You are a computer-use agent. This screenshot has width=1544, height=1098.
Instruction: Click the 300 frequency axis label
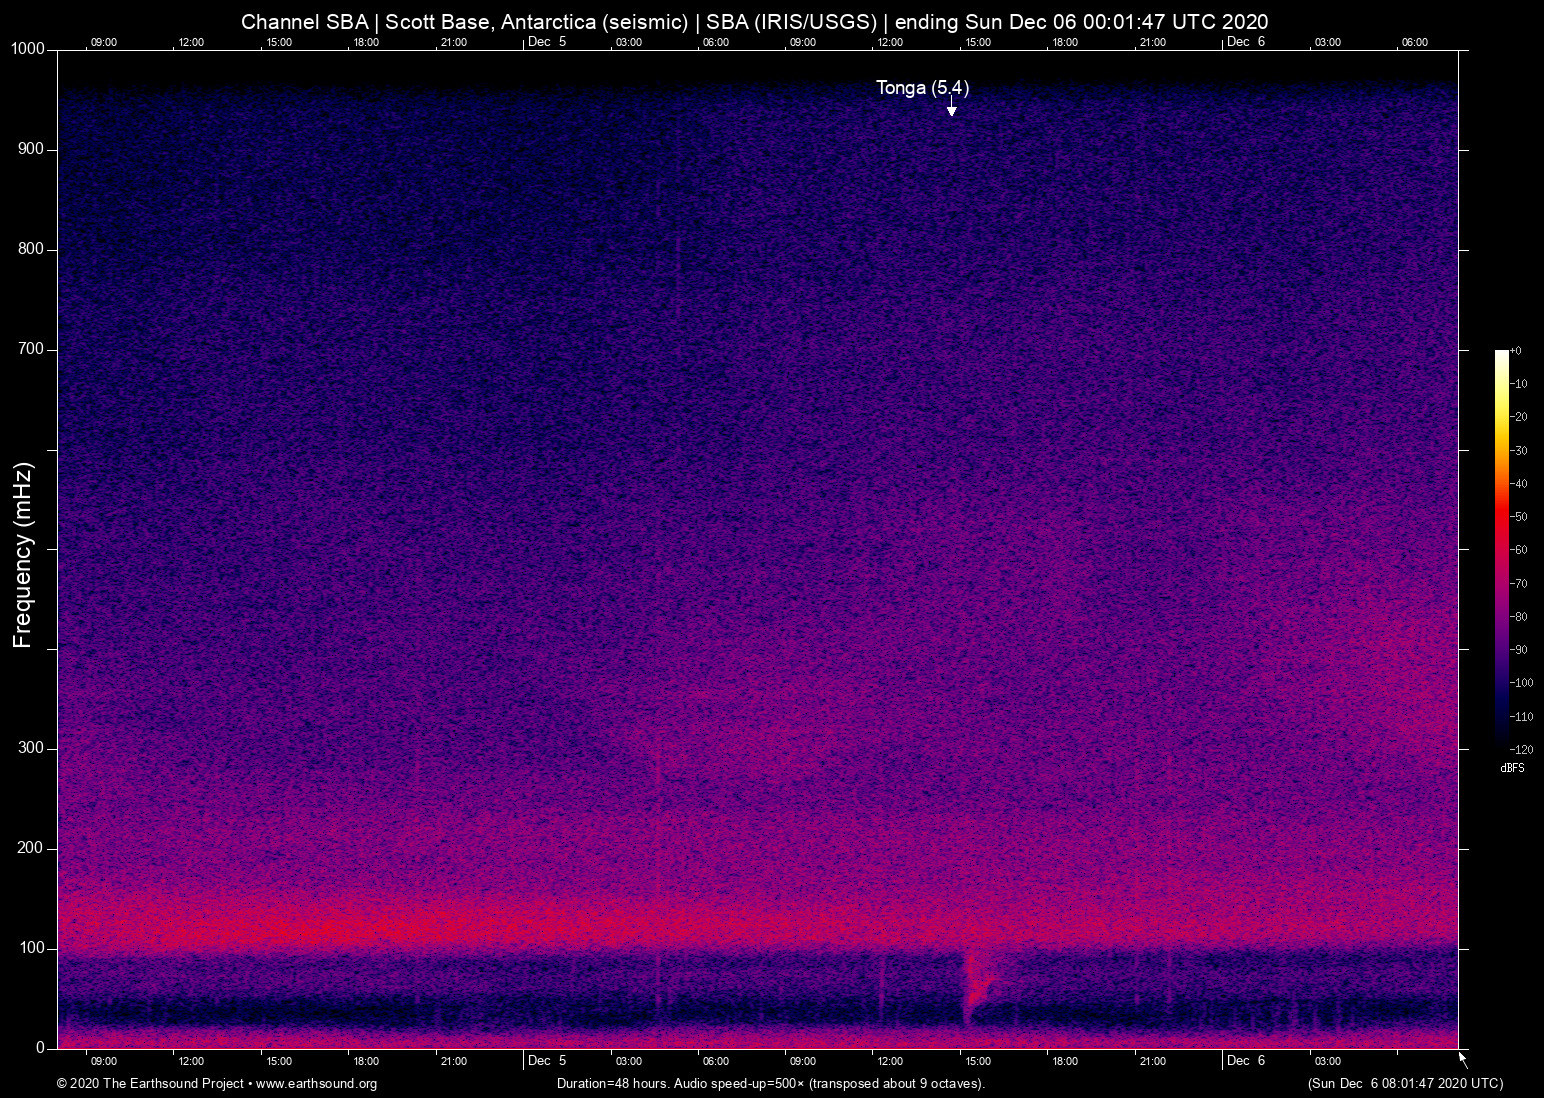tap(31, 748)
